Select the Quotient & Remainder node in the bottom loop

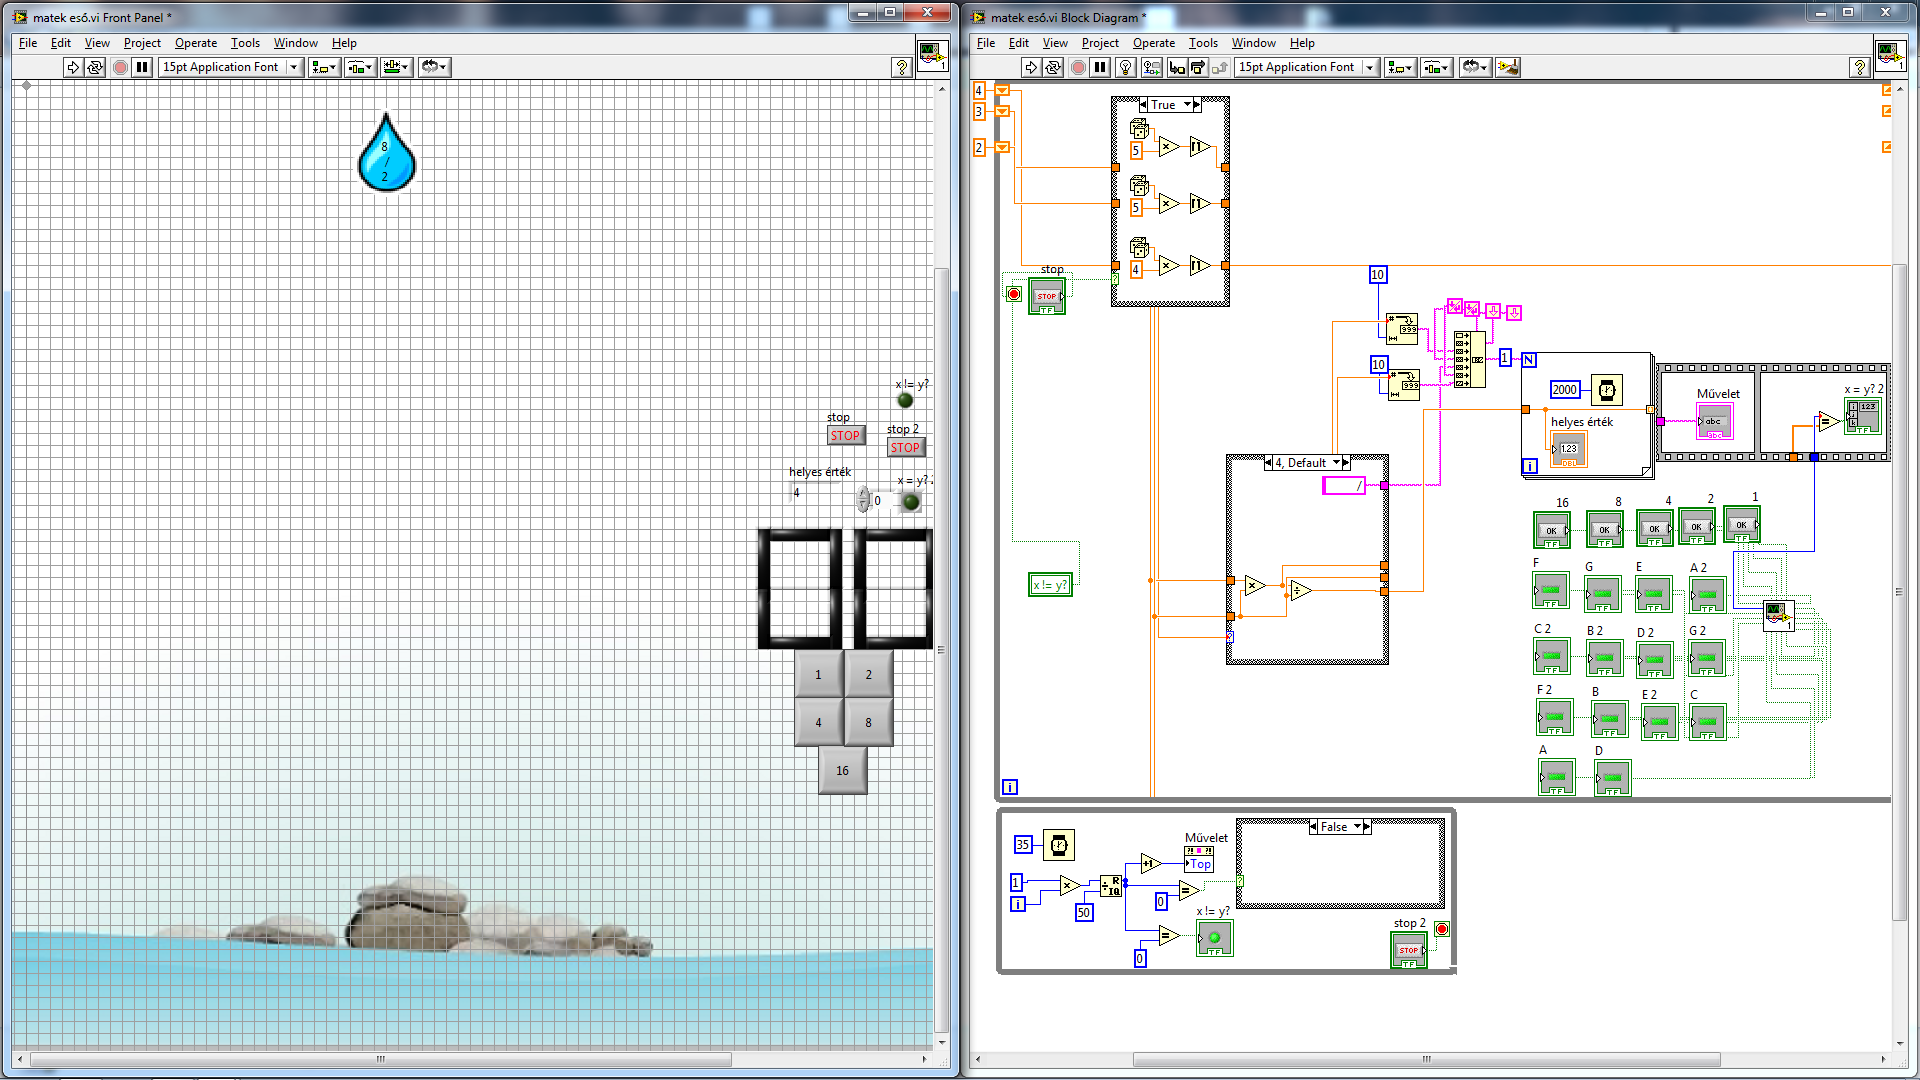(1111, 886)
